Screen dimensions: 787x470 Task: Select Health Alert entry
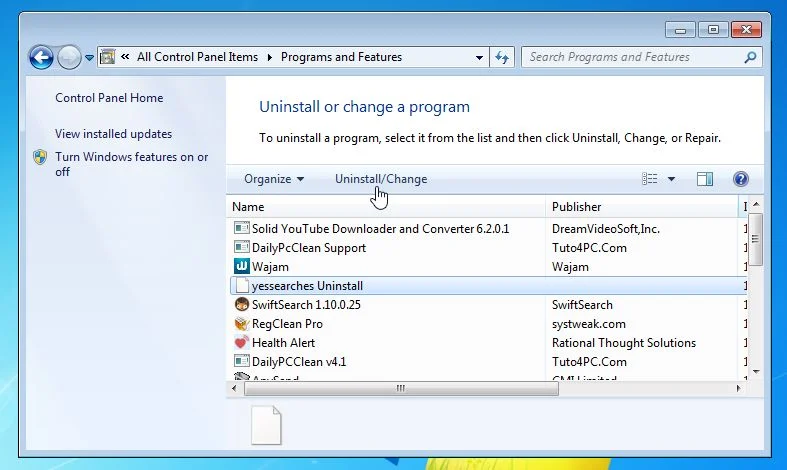tap(283, 343)
